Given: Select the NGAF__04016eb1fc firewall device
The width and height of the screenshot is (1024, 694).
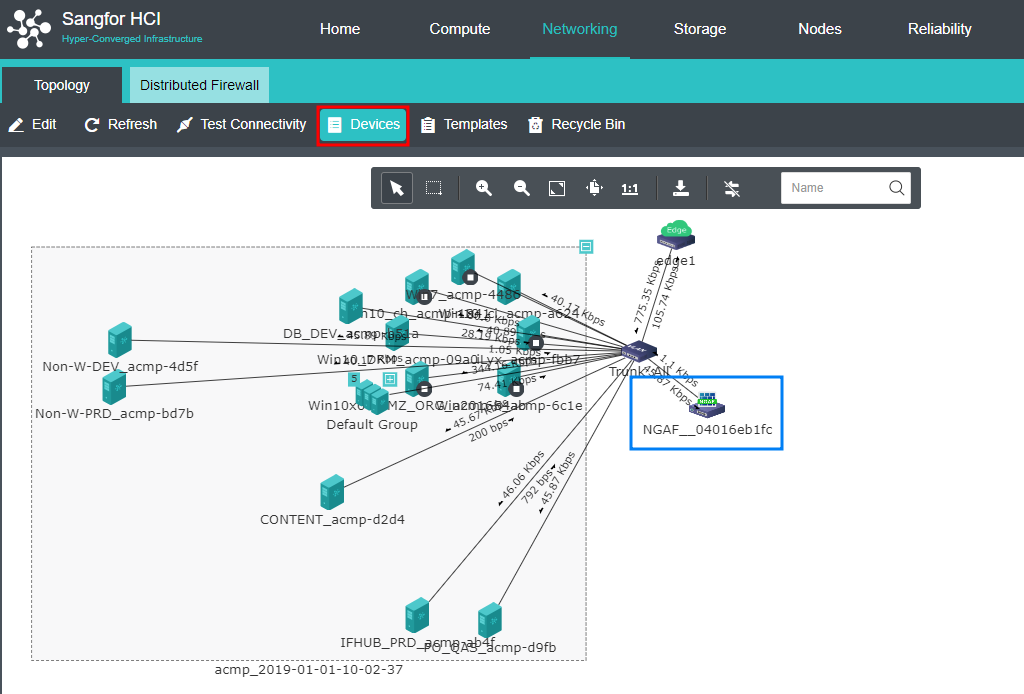Looking at the screenshot, I should pos(707,405).
